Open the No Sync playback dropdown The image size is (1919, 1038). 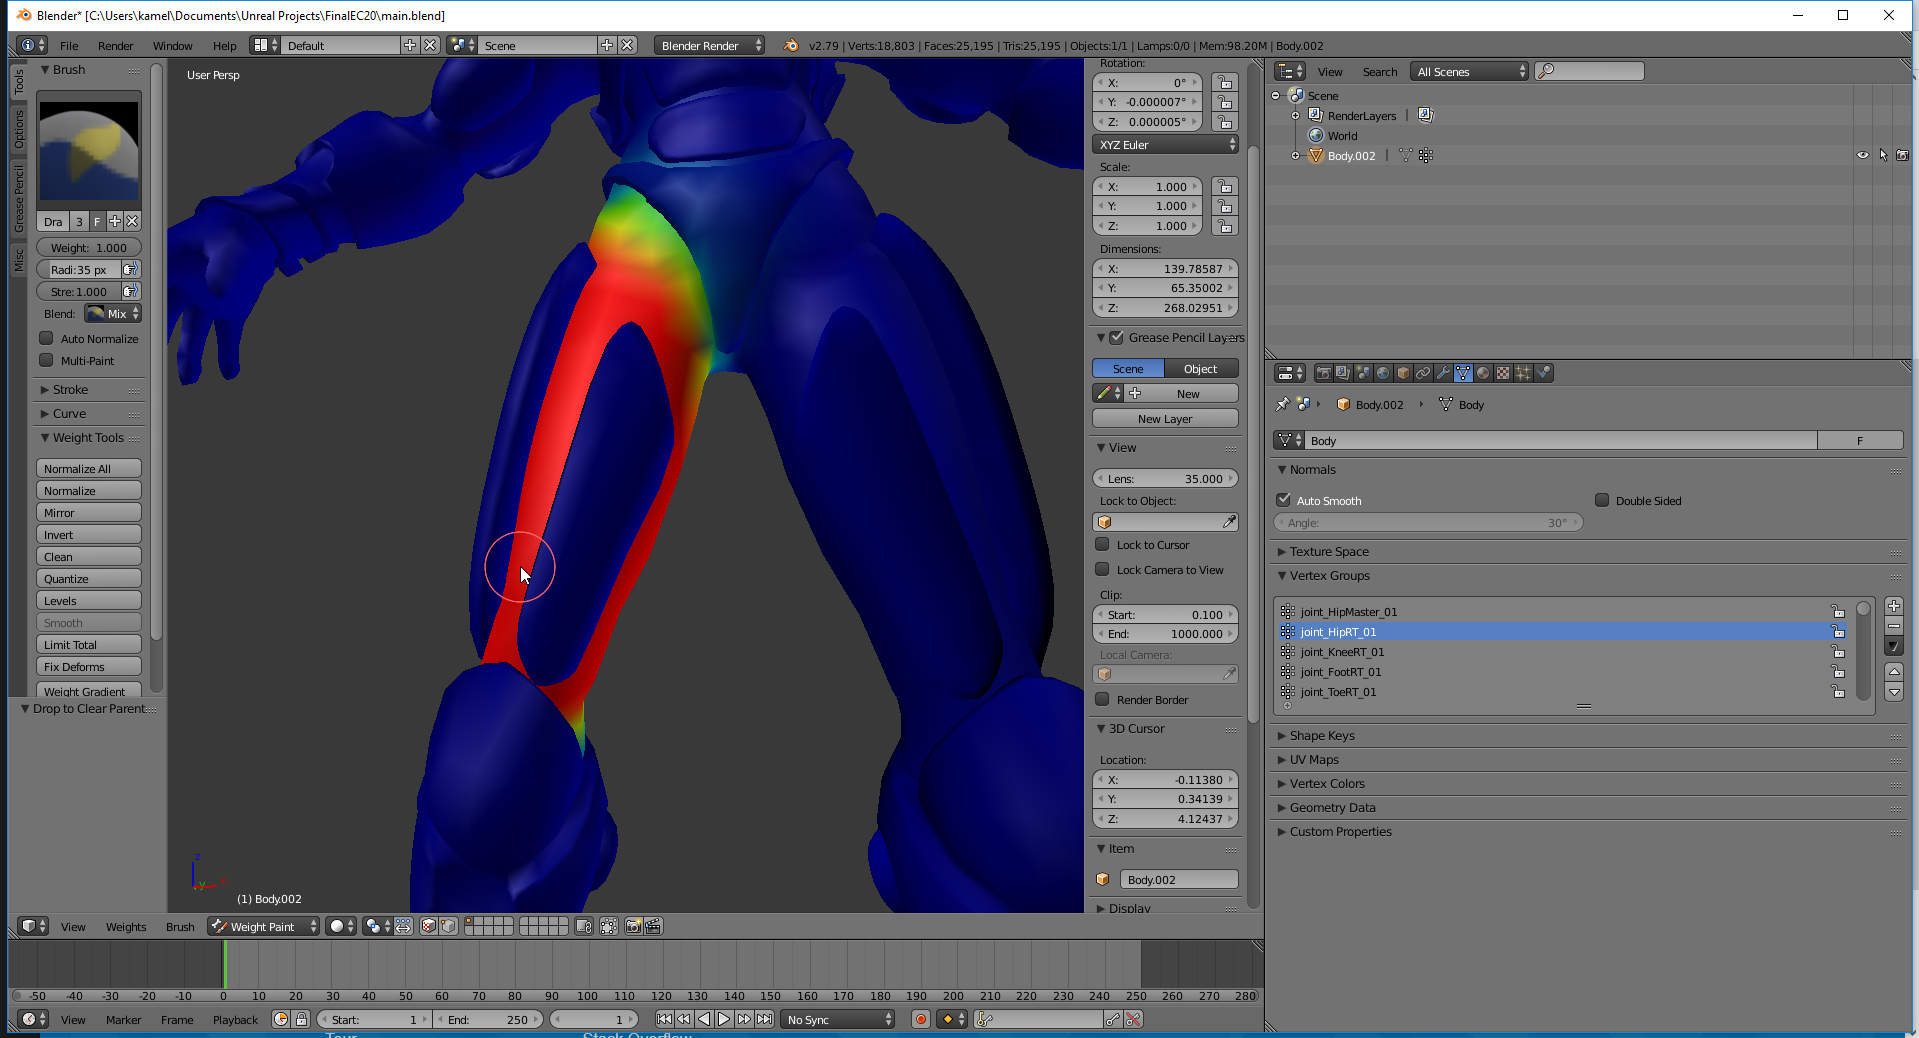tap(838, 1019)
